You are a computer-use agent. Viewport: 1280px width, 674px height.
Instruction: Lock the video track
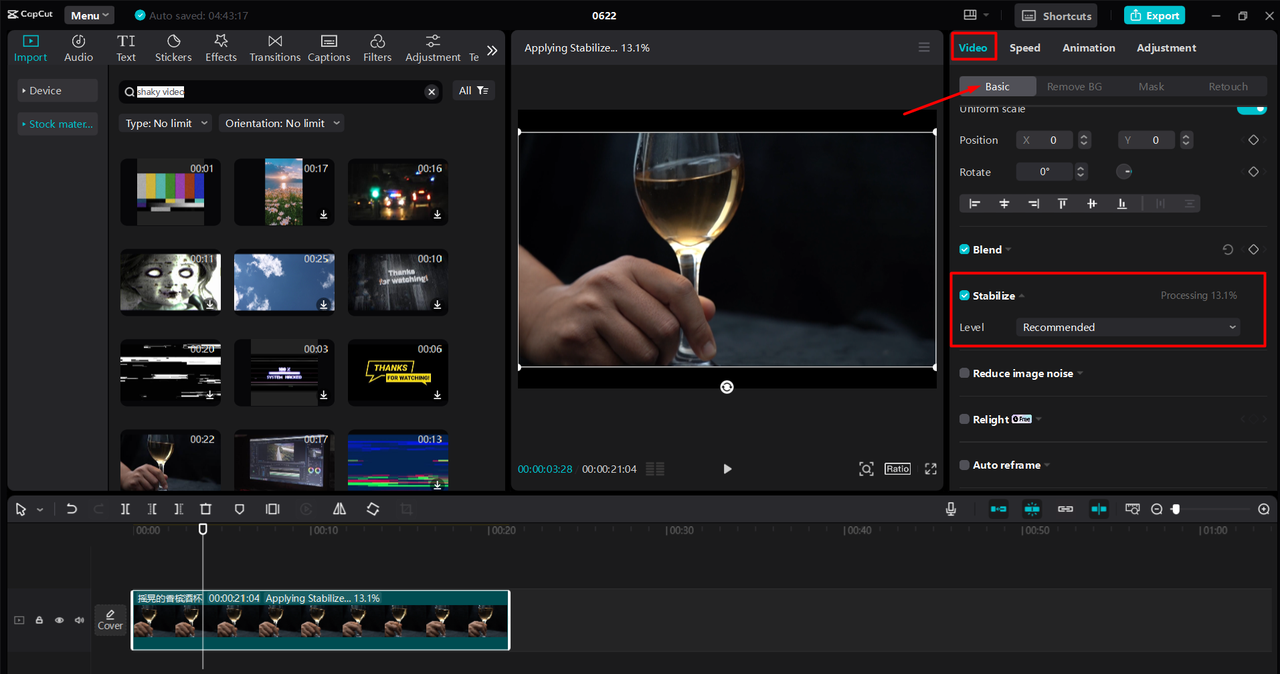tap(39, 620)
